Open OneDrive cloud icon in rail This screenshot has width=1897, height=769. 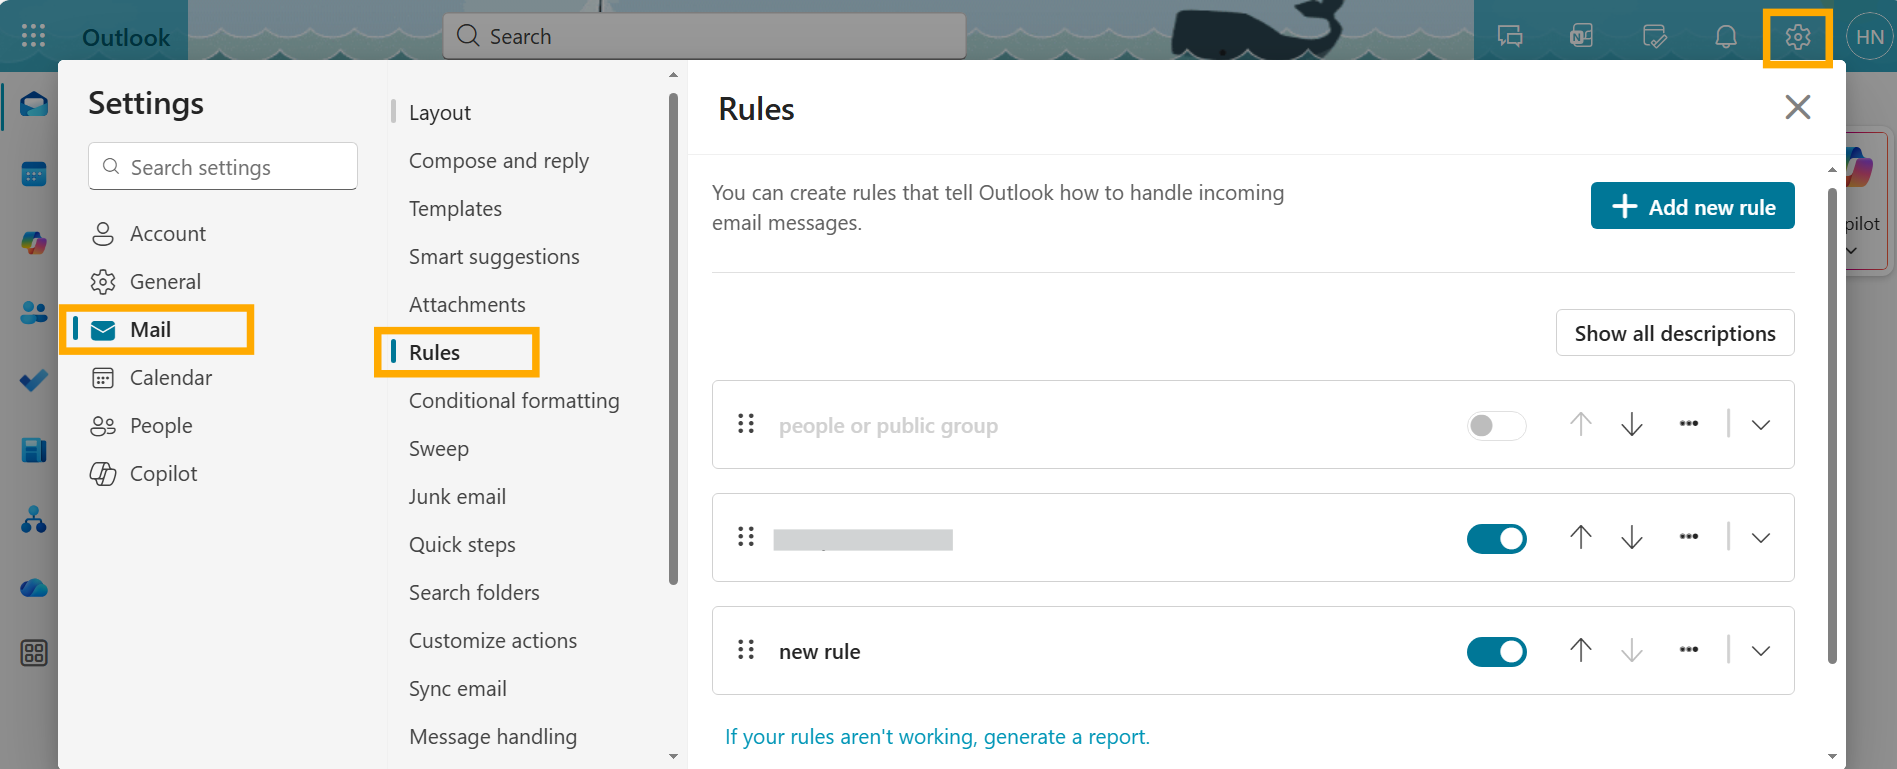(x=34, y=588)
